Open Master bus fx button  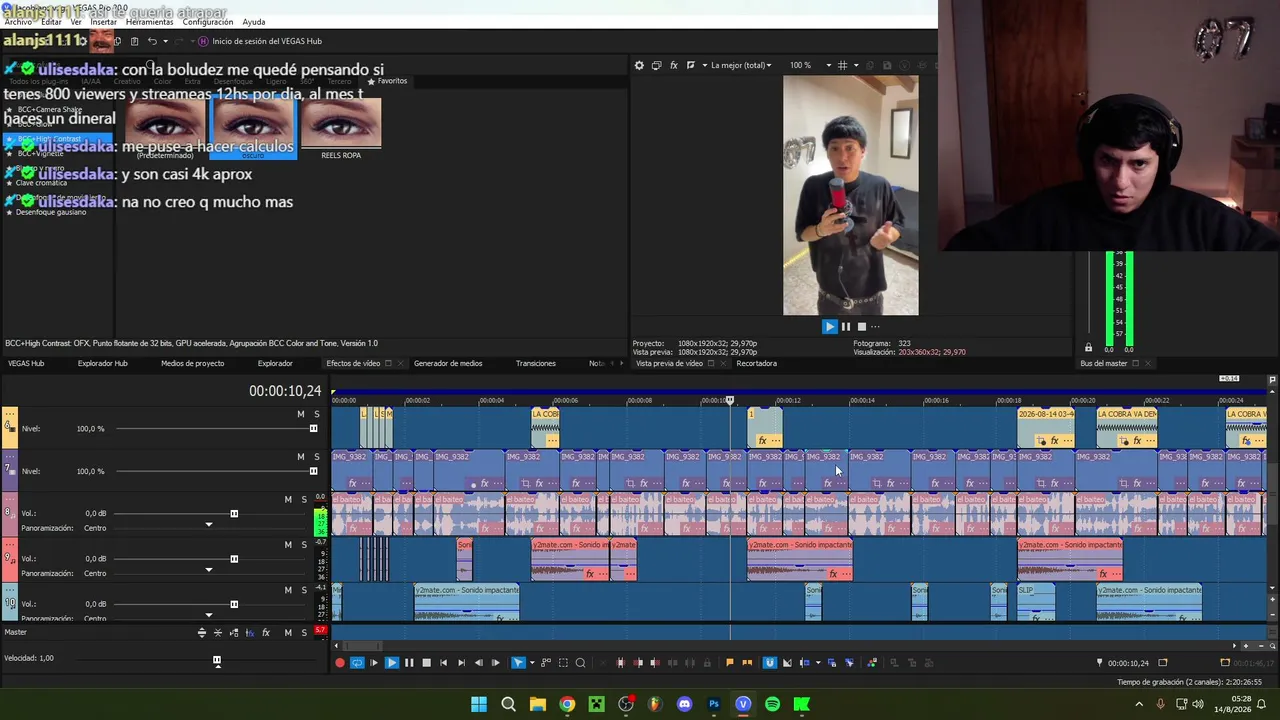(266, 633)
